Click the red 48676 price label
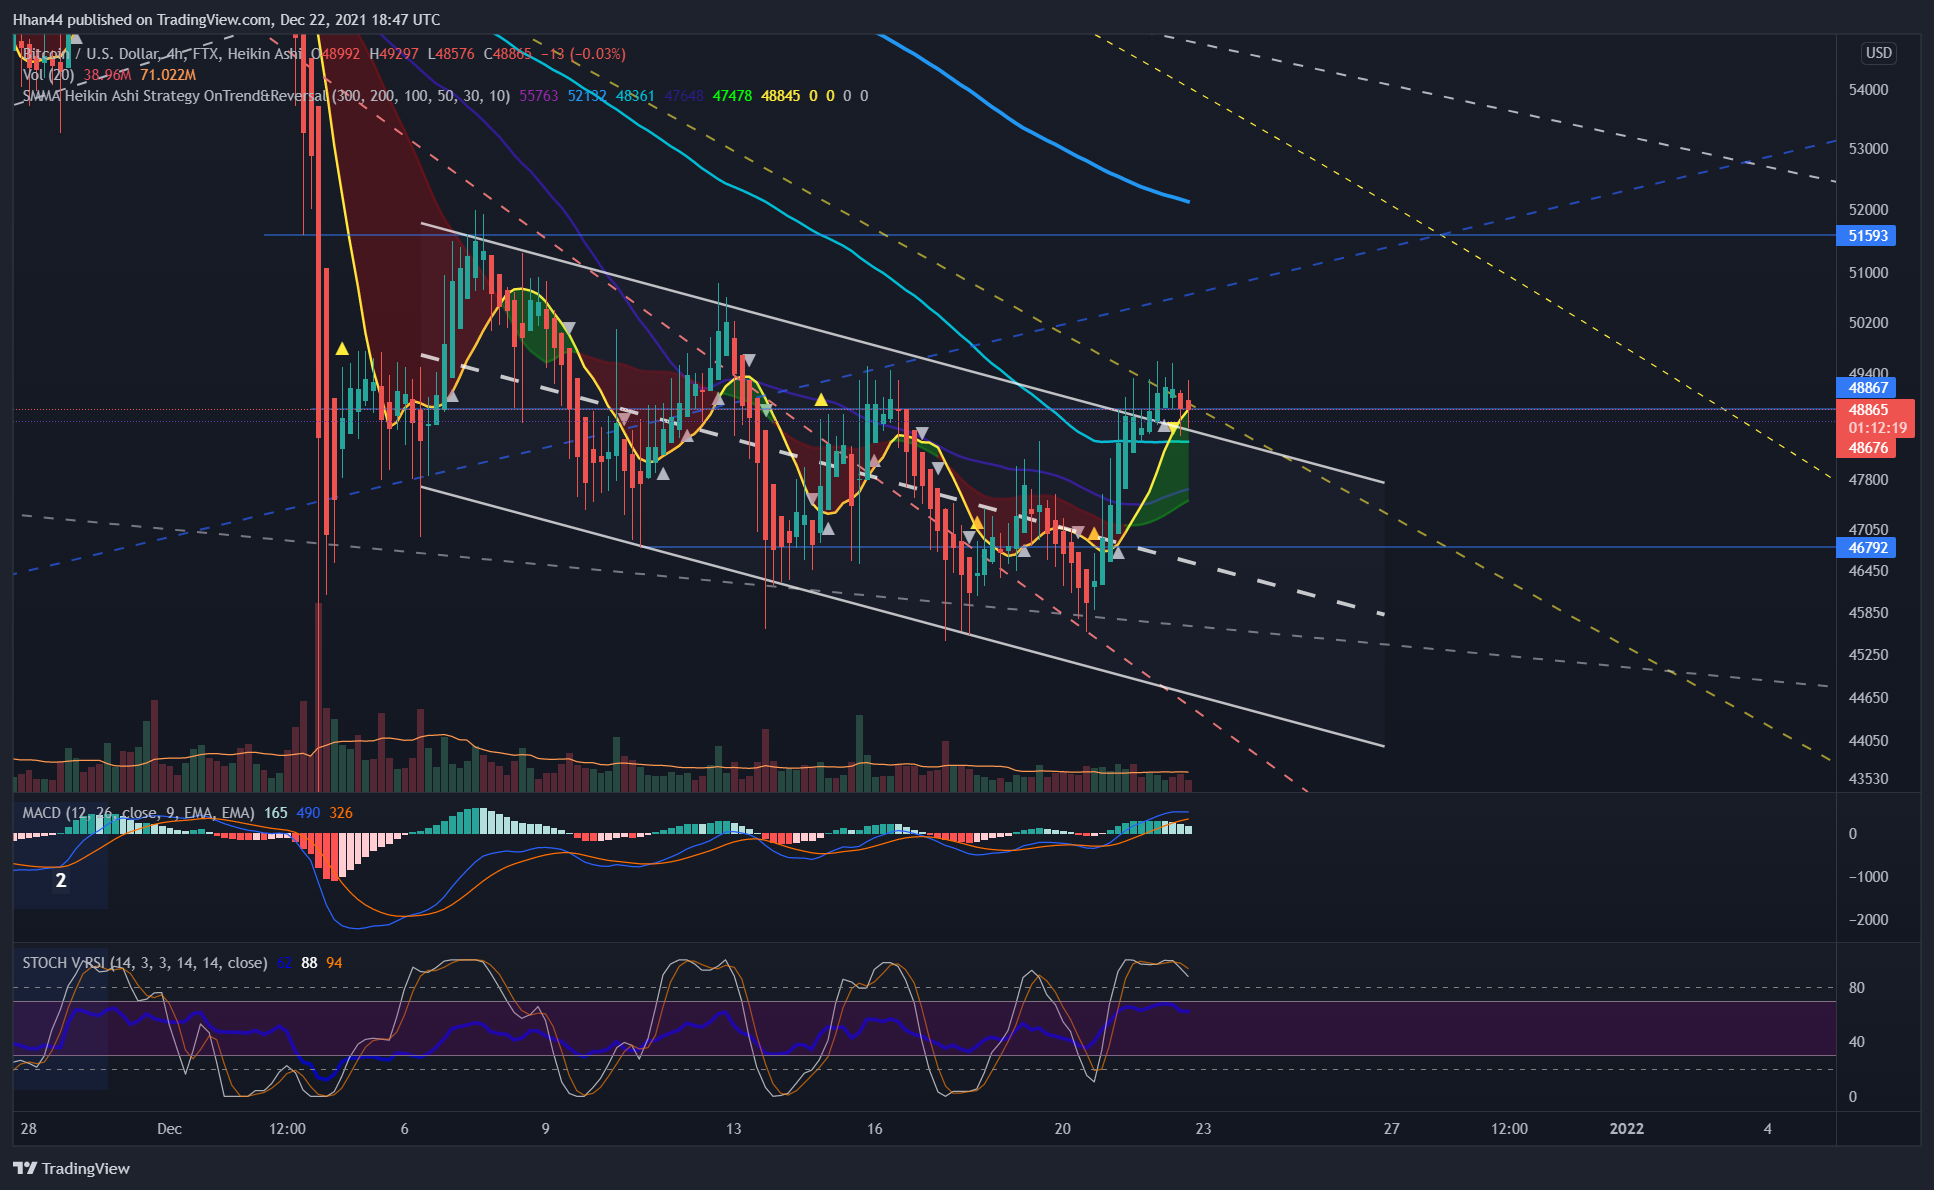Screen dimensions: 1934x1190 click(1866, 448)
